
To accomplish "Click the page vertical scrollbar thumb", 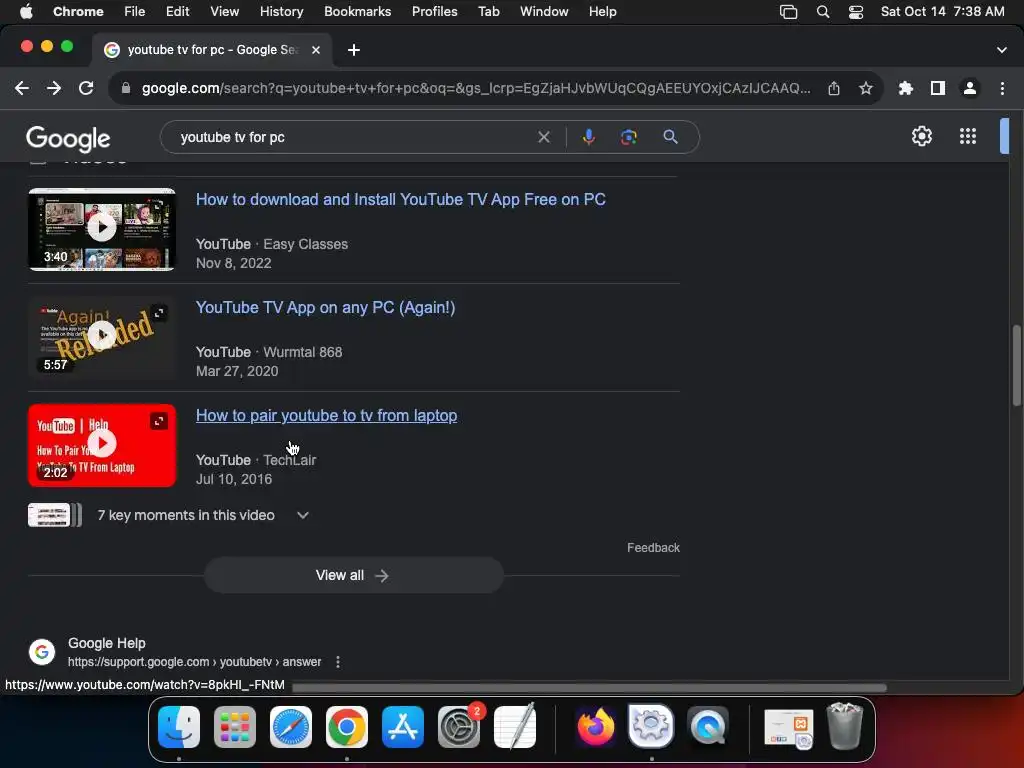I will (x=1017, y=365).
